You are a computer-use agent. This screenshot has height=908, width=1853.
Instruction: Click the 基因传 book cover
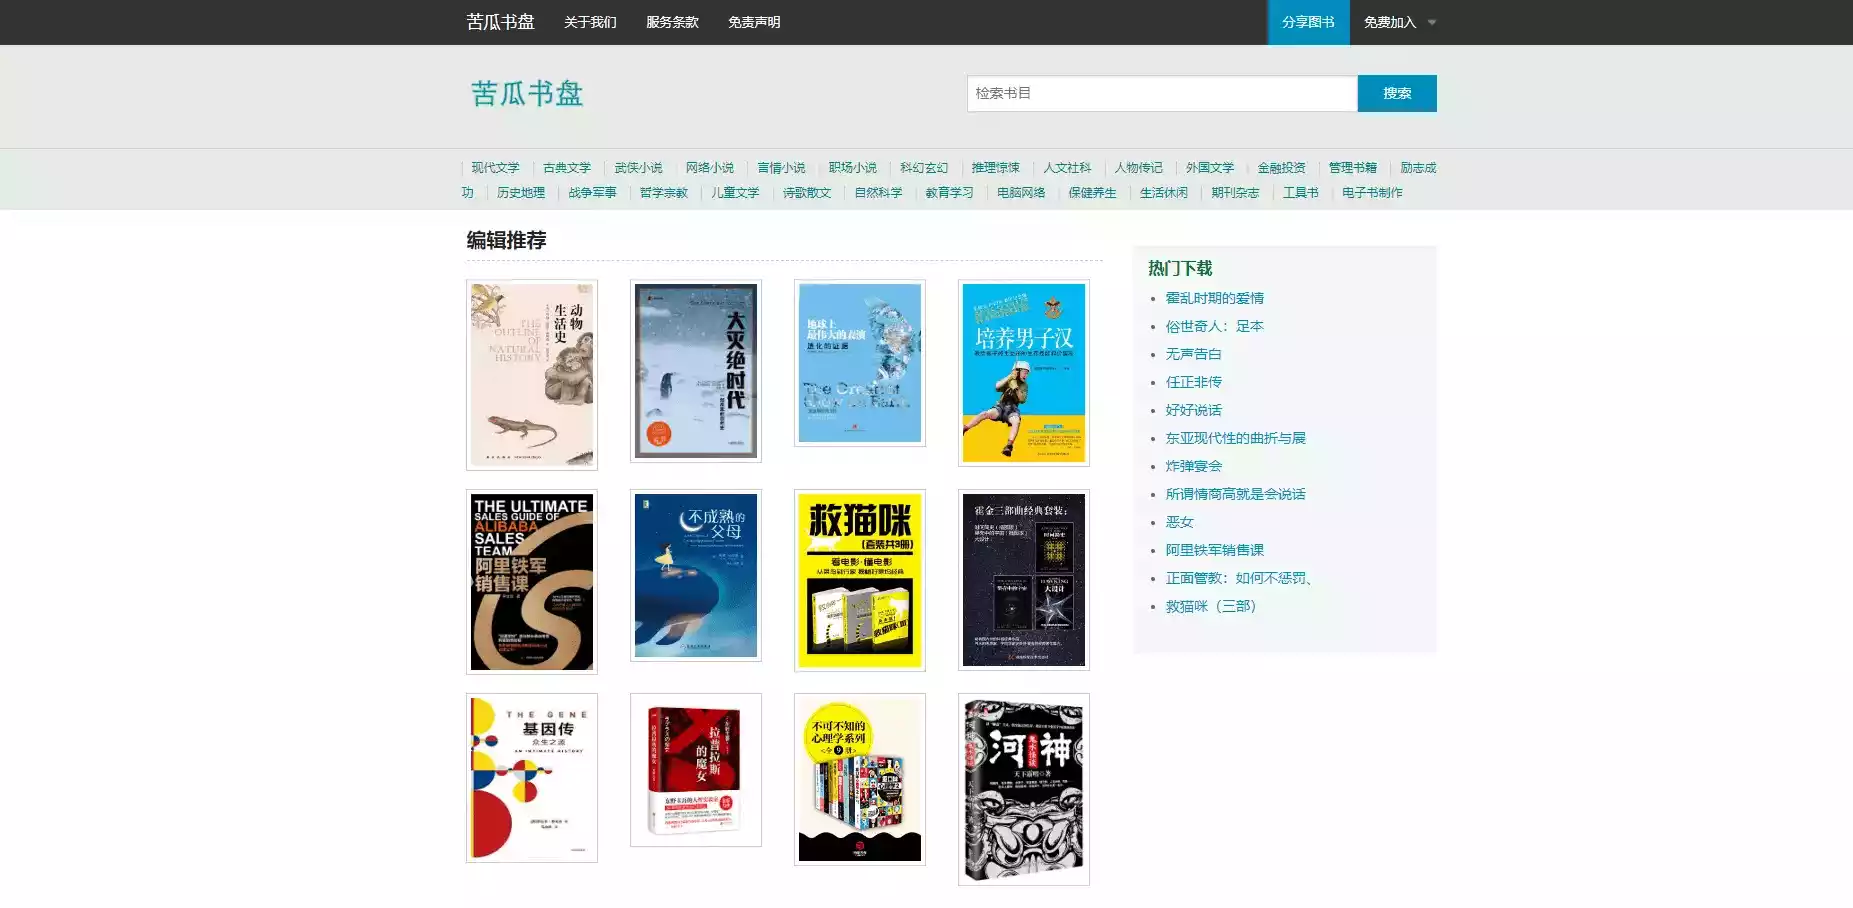pos(529,777)
